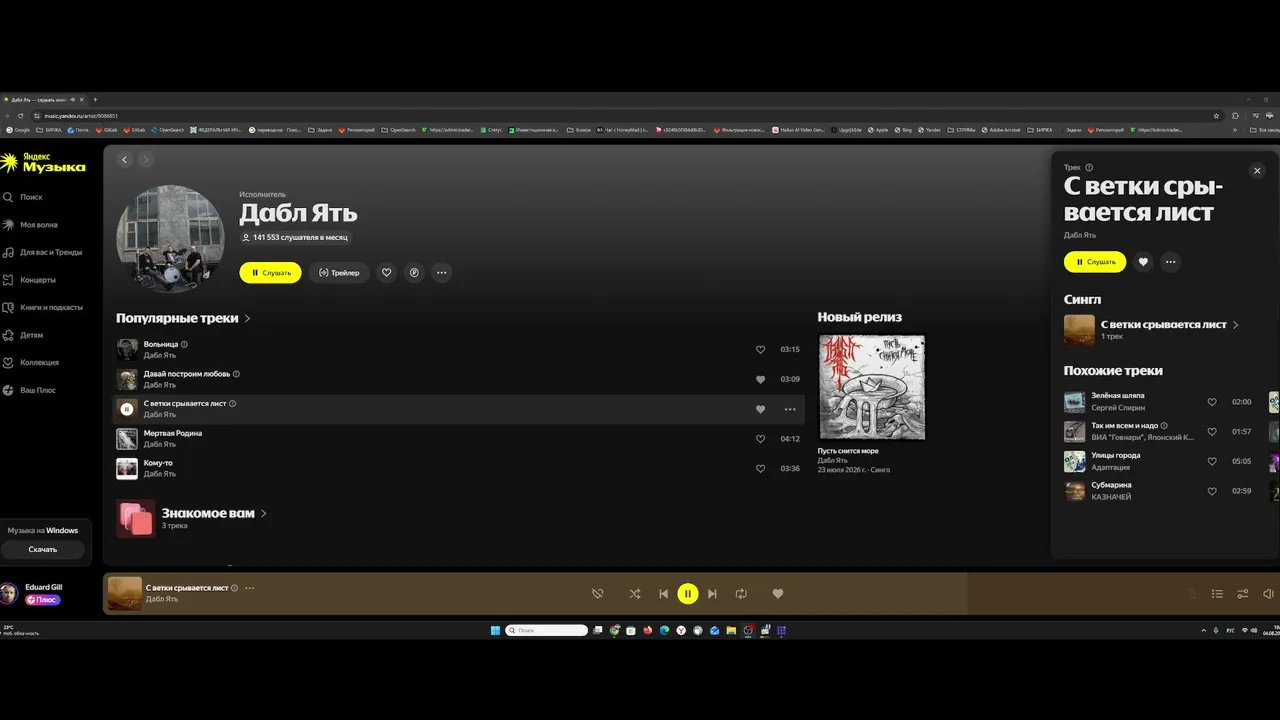Open more options in the track panel
Viewport: 1280px width, 720px height.
point(1170,262)
